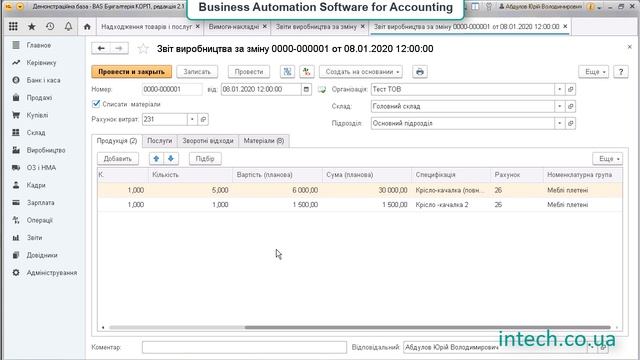Image resolution: width=640 pixels, height=360 pixels.
Task: Click Провести button
Action: point(249,72)
